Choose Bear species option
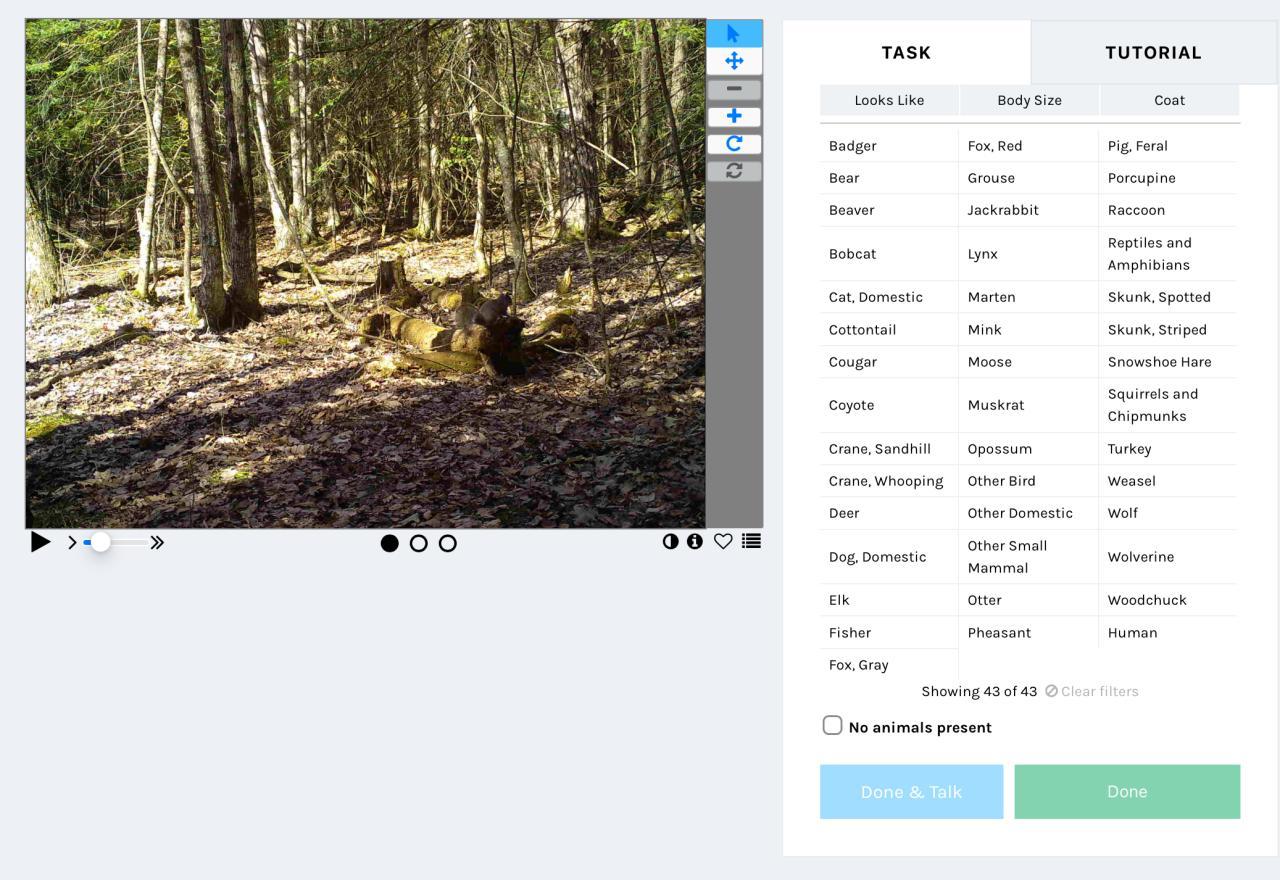 pyautogui.click(x=889, y=178)
